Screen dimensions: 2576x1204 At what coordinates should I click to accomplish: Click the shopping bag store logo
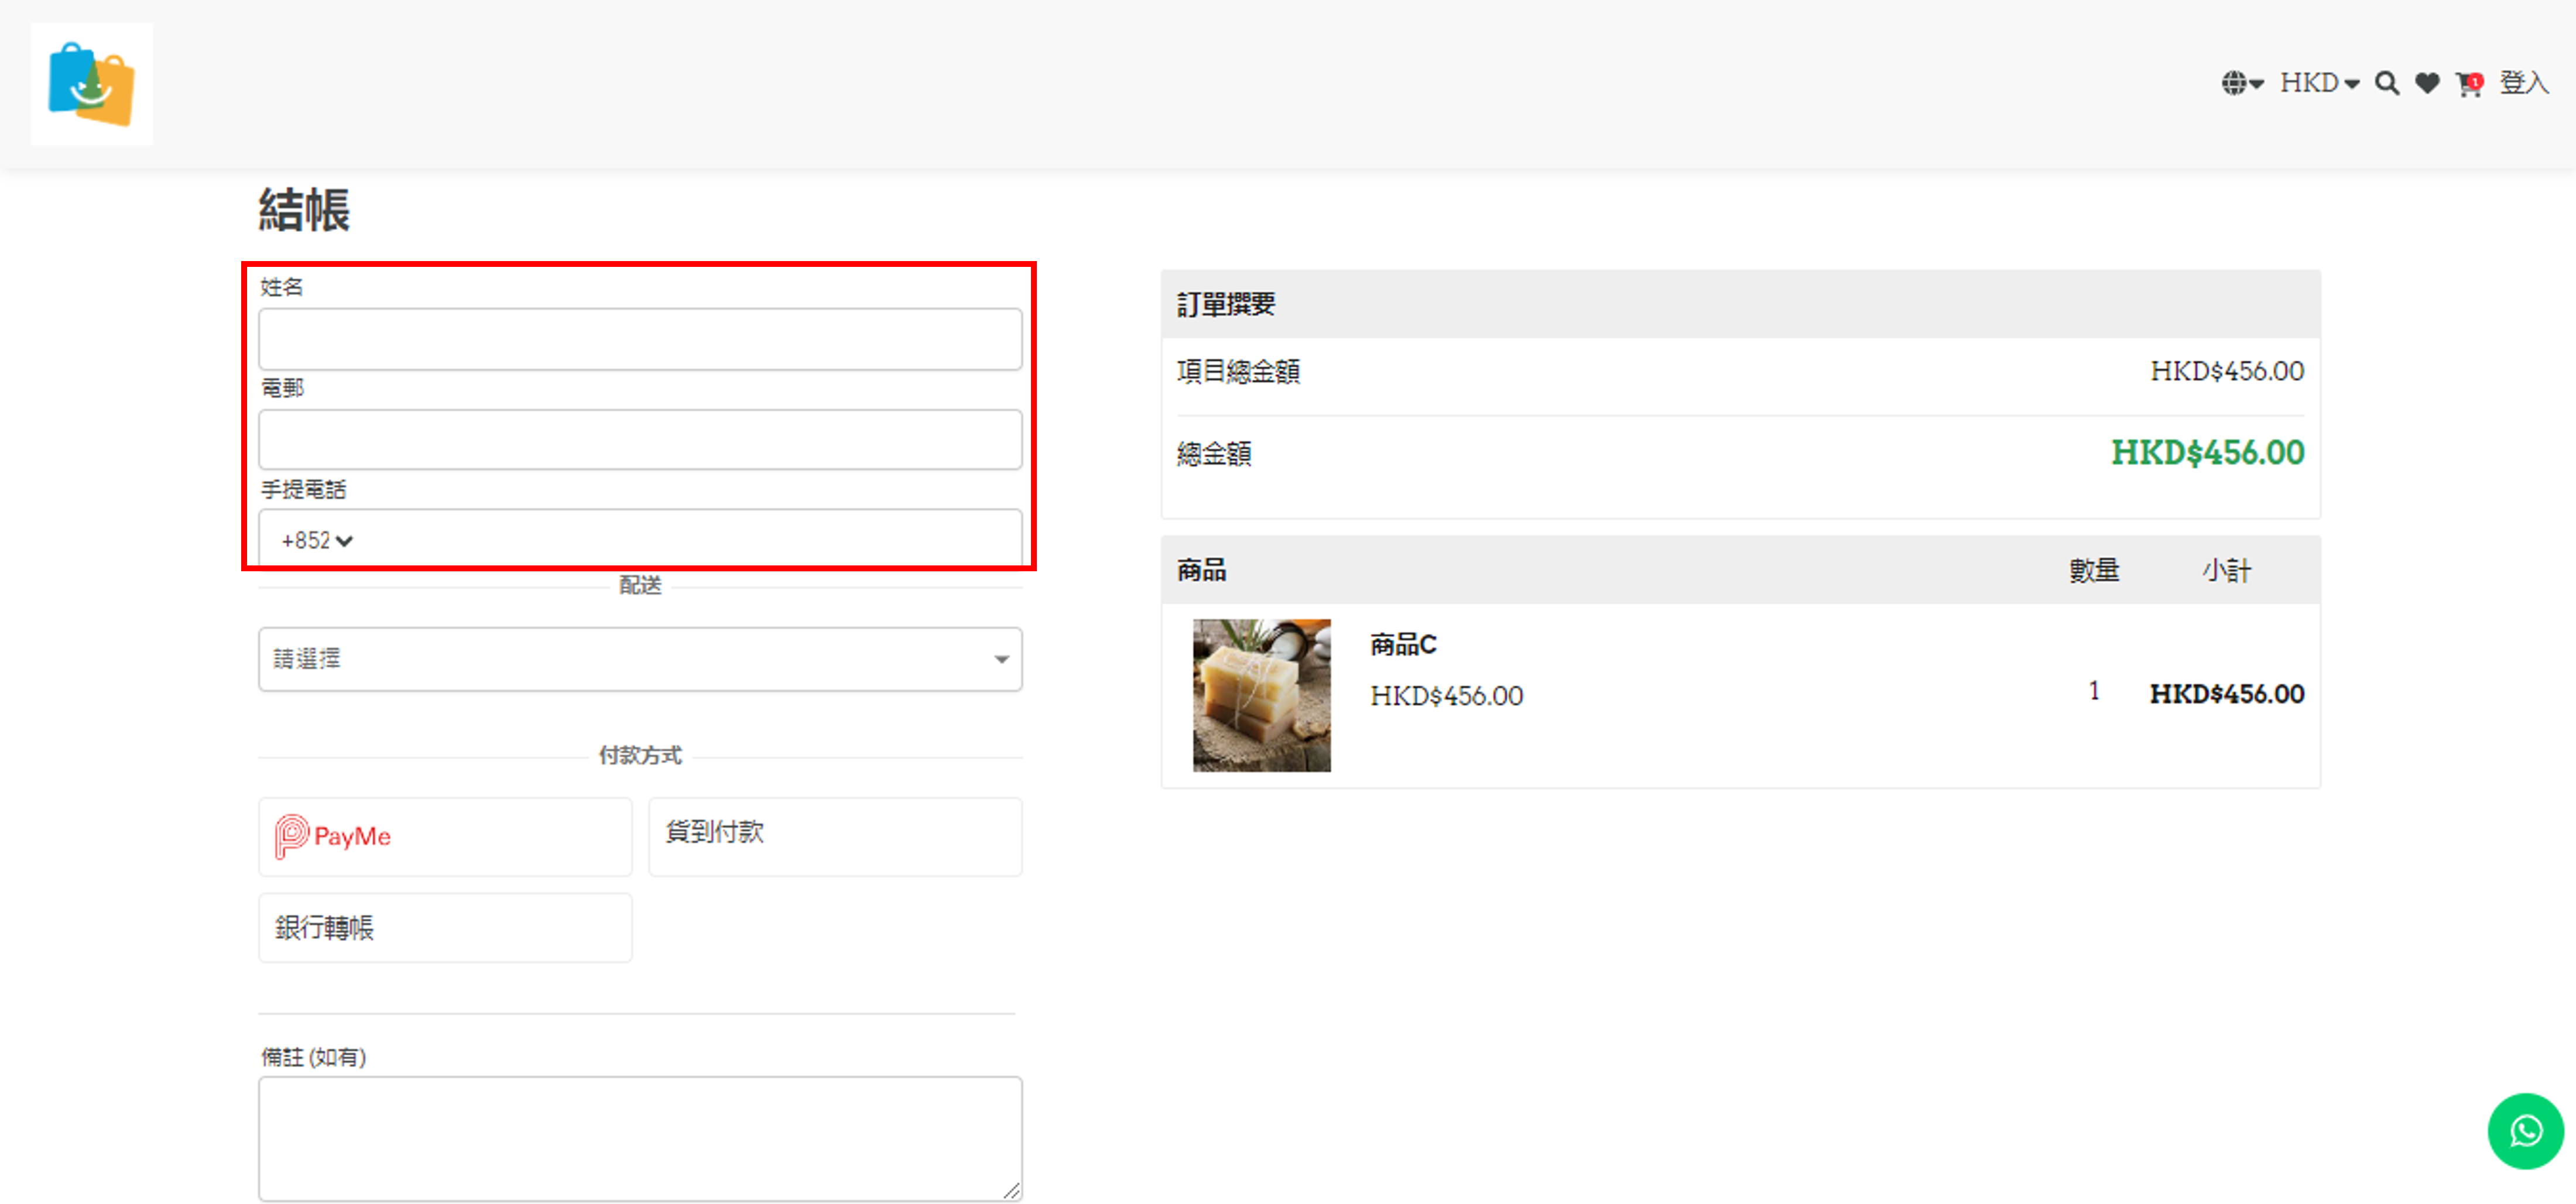click(91, 84)
